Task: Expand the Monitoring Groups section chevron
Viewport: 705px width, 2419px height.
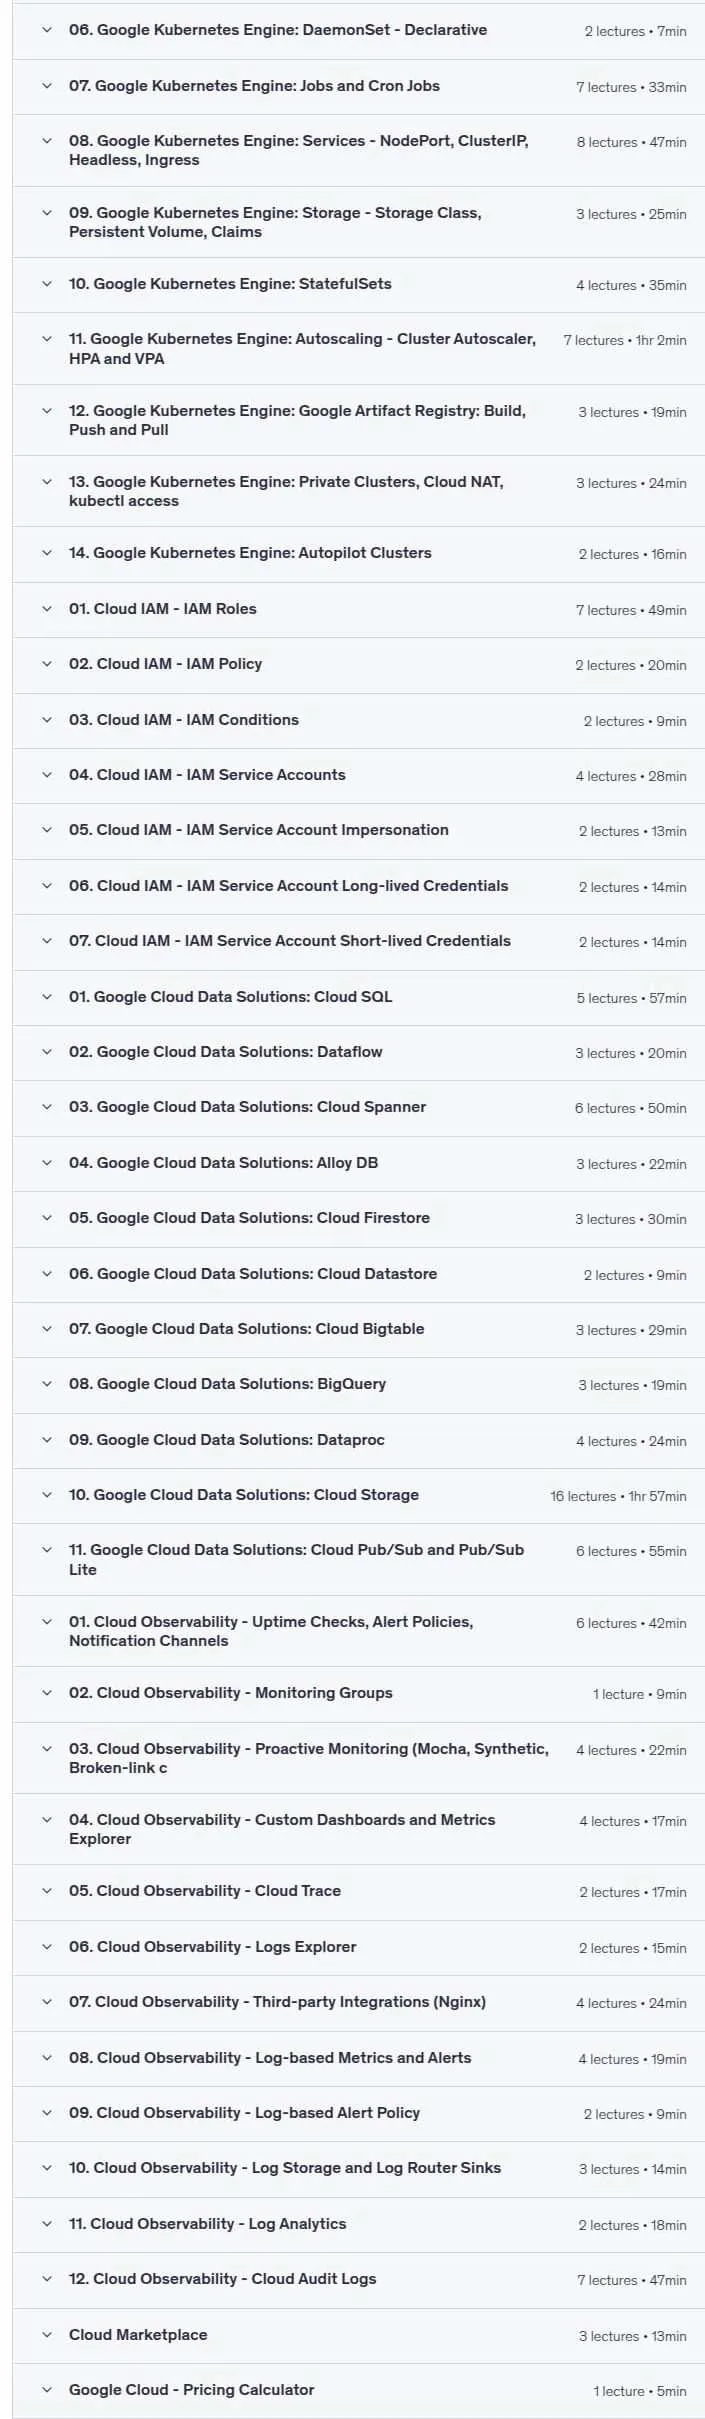Action: (x=47, y=1693)
